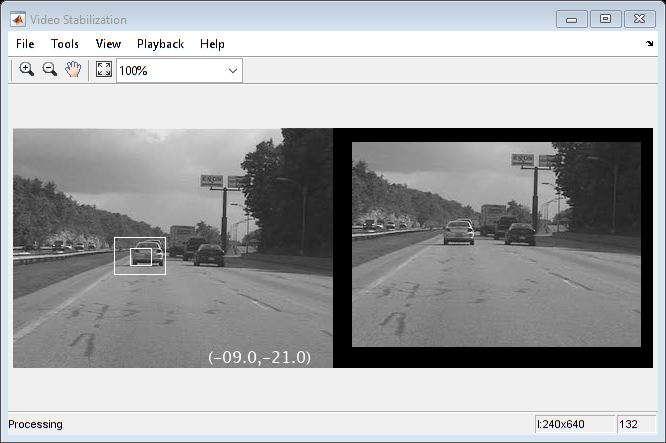
Task: Expand the 100% zoom dropdown arrow
Action: pyautogui.click(x=233, y=71)
